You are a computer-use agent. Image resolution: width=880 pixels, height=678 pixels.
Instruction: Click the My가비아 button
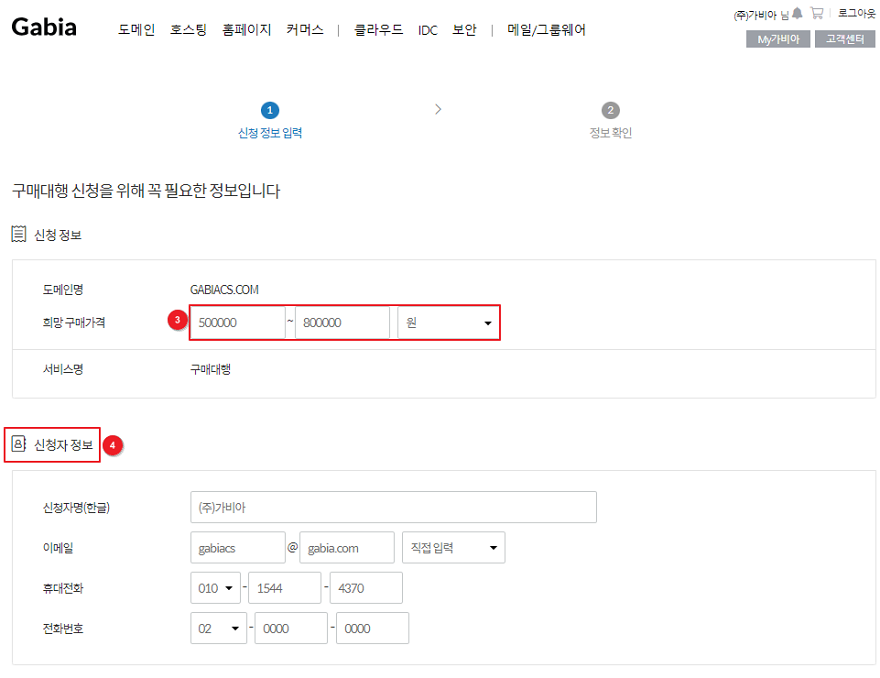[x=778, y=39]
